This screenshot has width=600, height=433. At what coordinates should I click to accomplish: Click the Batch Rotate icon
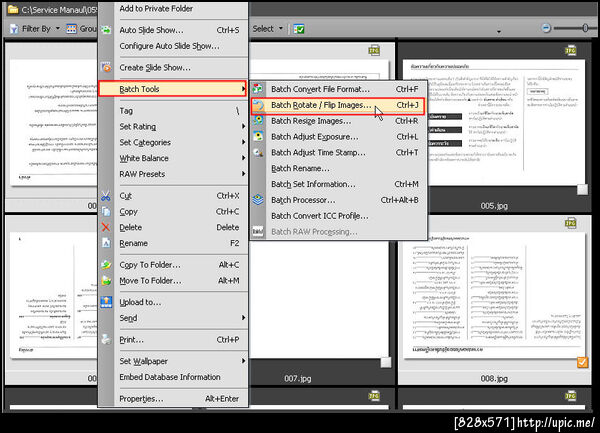[x=258, y=105]
